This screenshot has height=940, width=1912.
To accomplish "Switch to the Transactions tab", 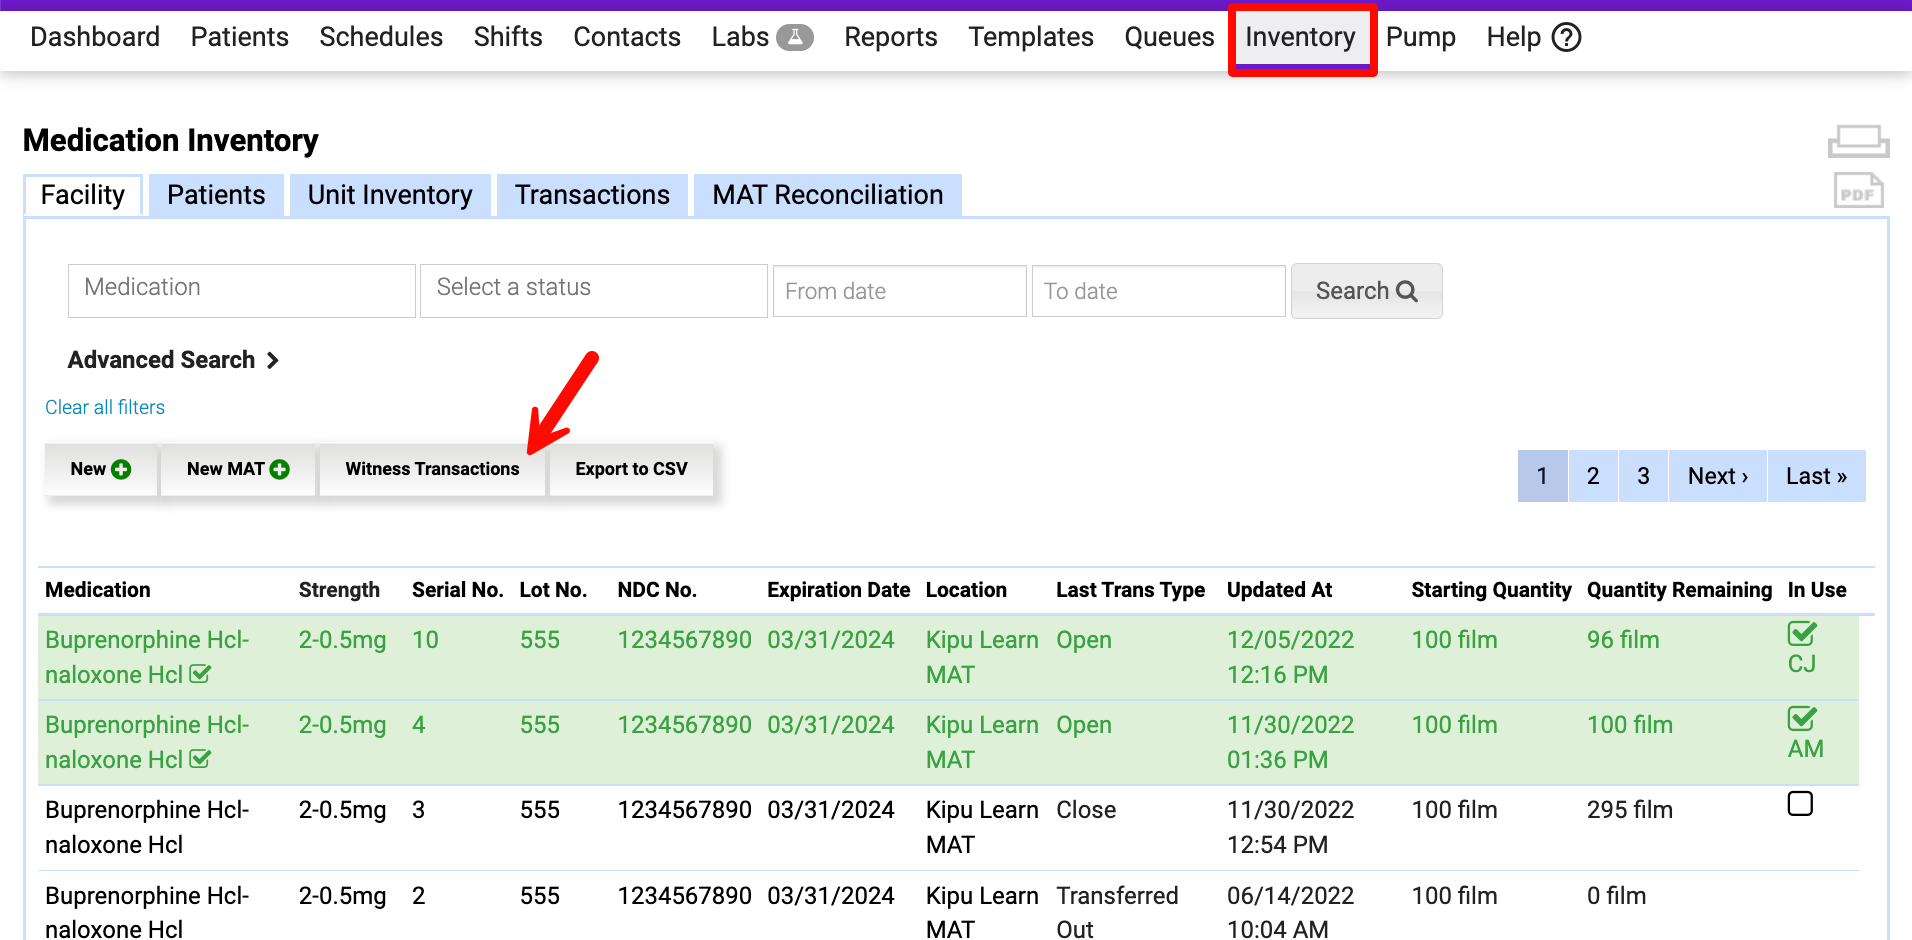I will [x=592, y=194].
